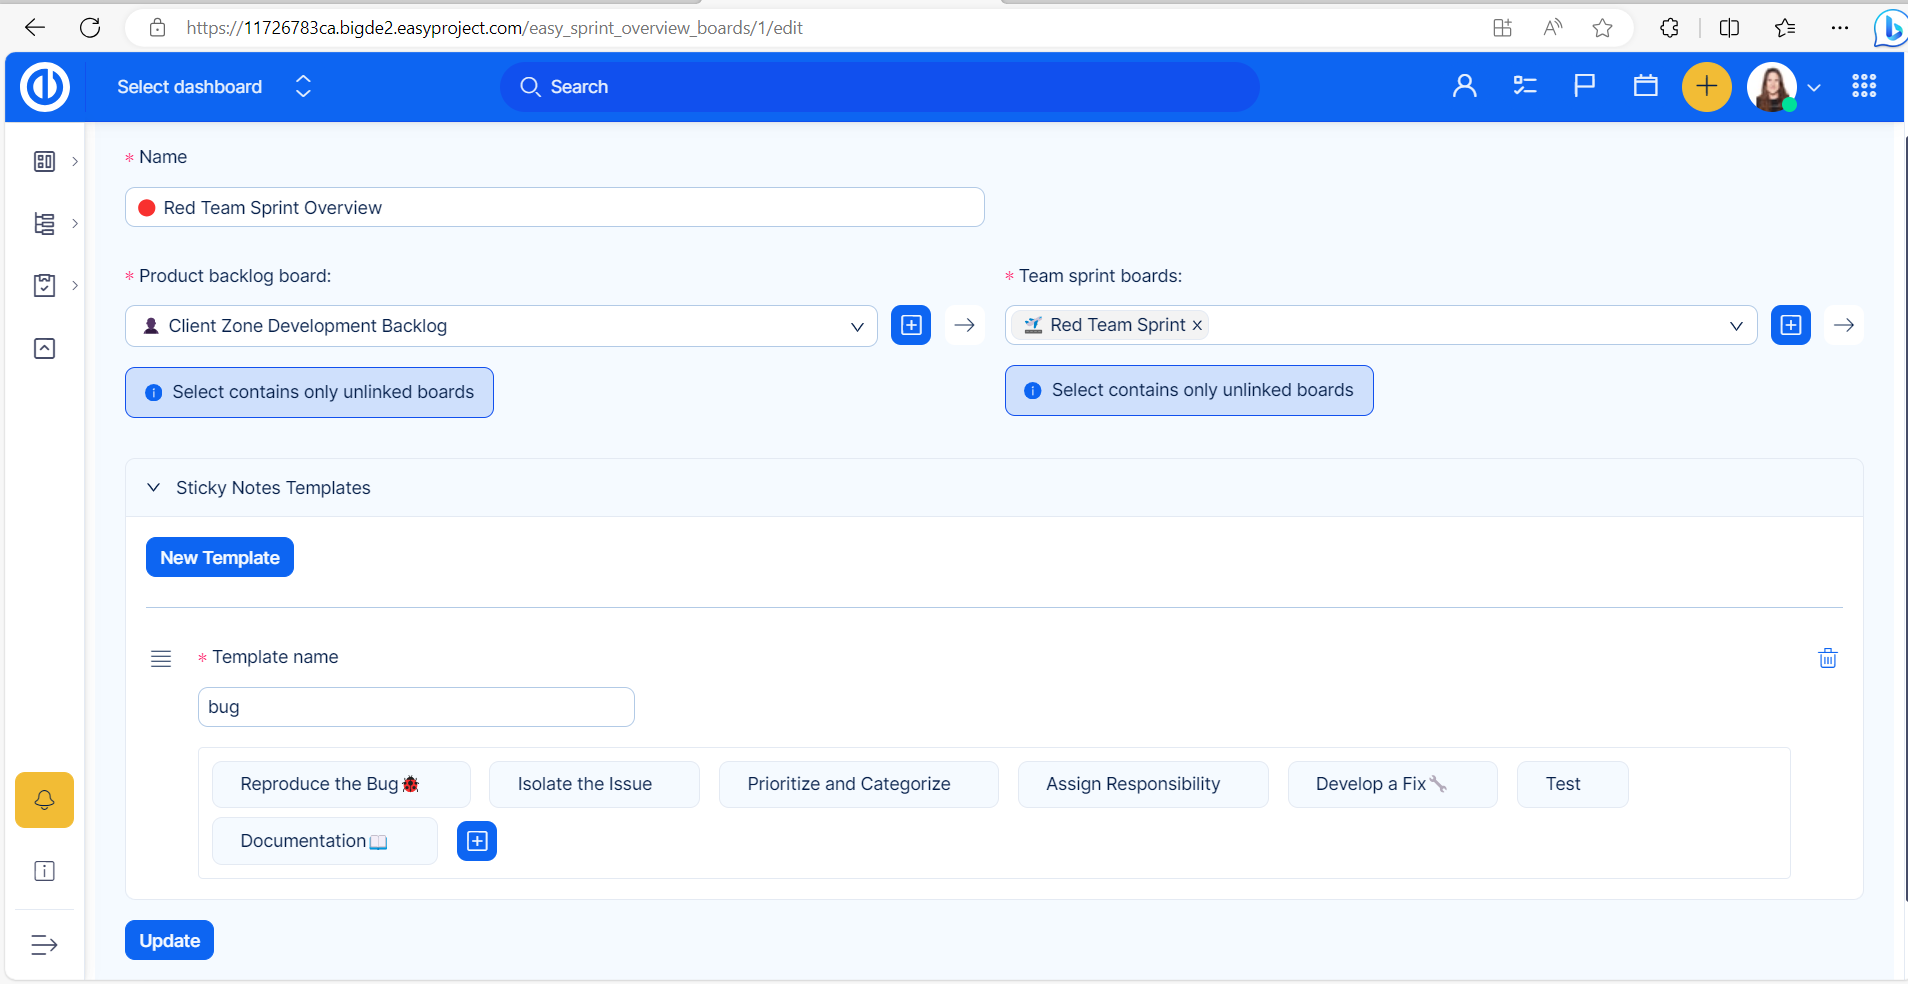This screenshot has height=984, width=1908.
Task: Collapse the Sticky Notes Templates section
Action: (154, 488)
